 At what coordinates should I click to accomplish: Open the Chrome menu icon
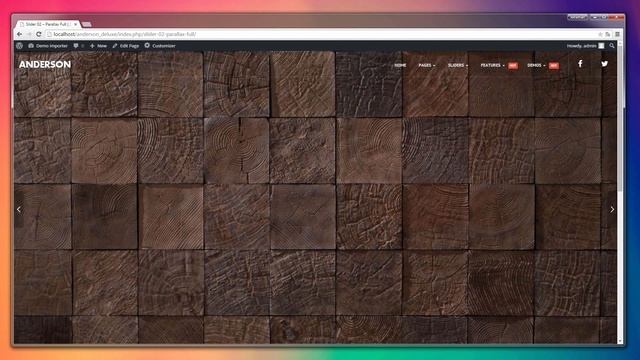[618, 34]
